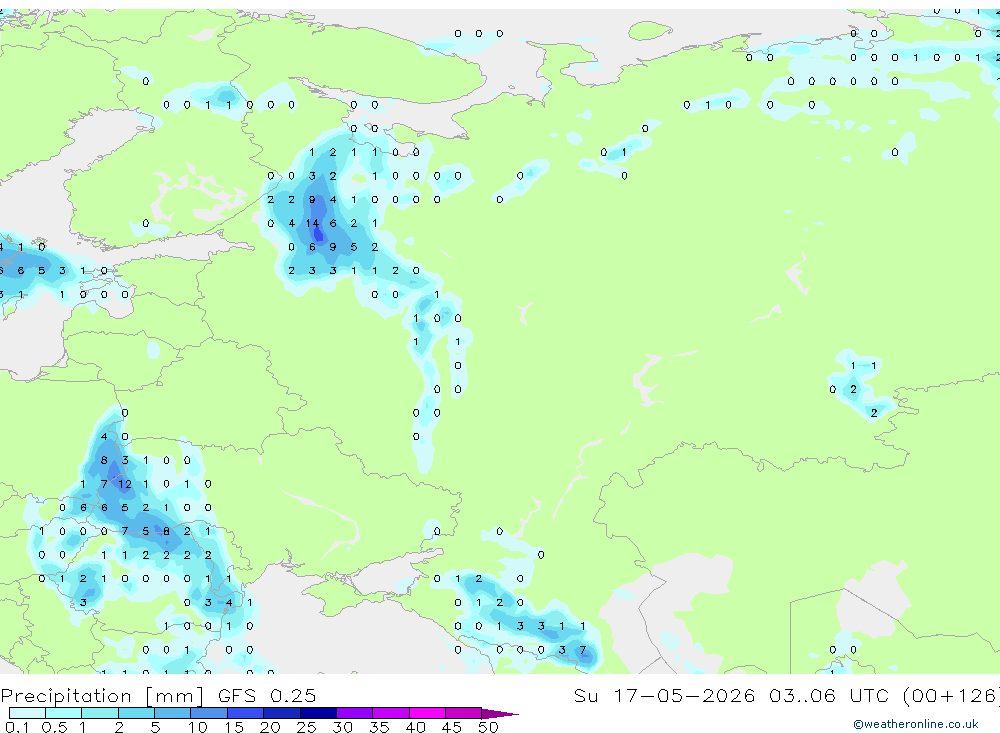
Task: Click the legend label '0.5'
Action: (54, 727)
